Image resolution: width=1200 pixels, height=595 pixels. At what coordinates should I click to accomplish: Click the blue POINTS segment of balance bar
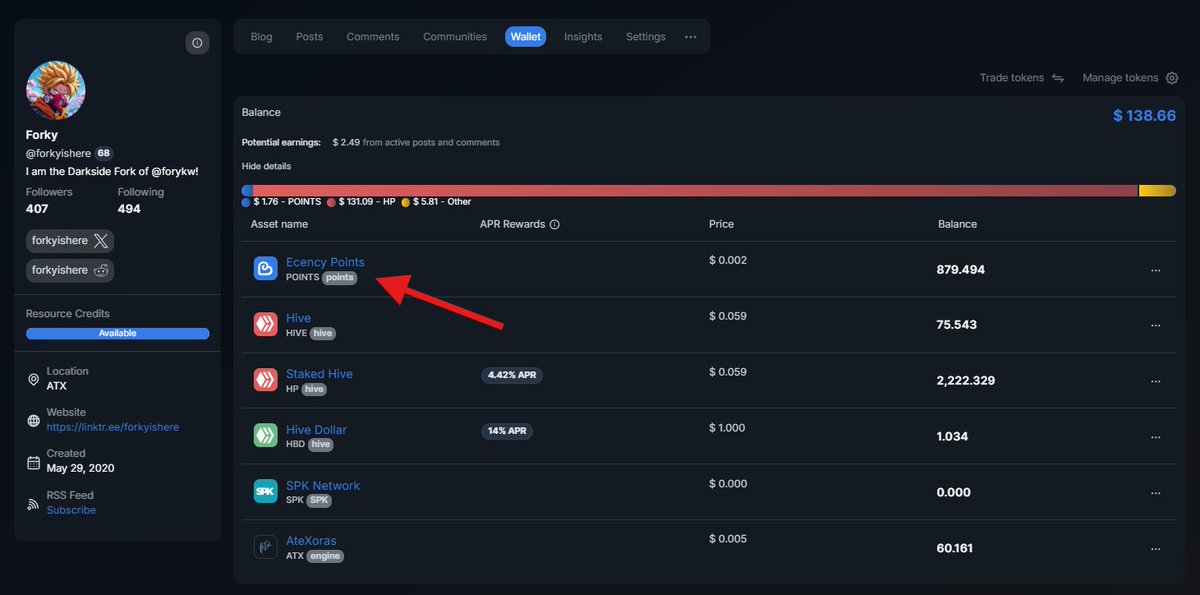click(247, 190)
